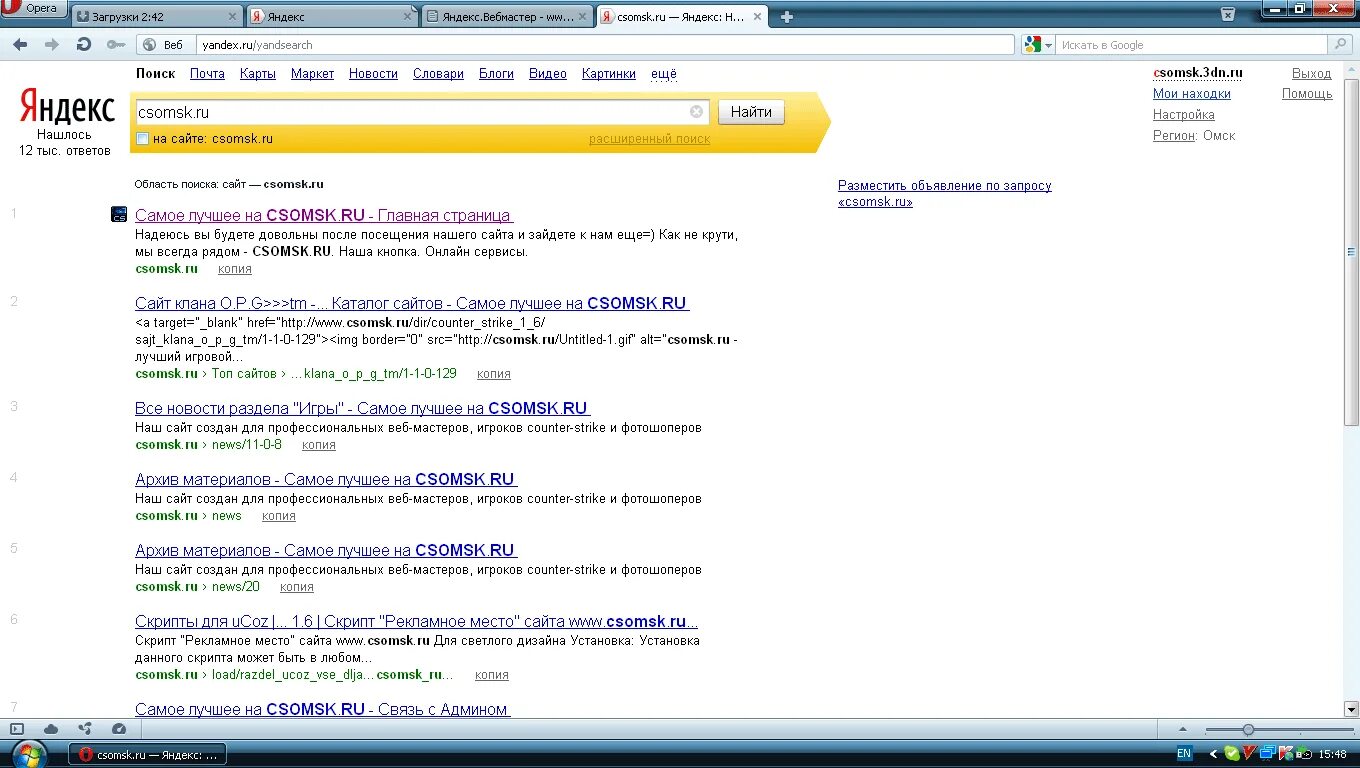
Task: Open the Маркет service link
Action: (x=313, y=74)
